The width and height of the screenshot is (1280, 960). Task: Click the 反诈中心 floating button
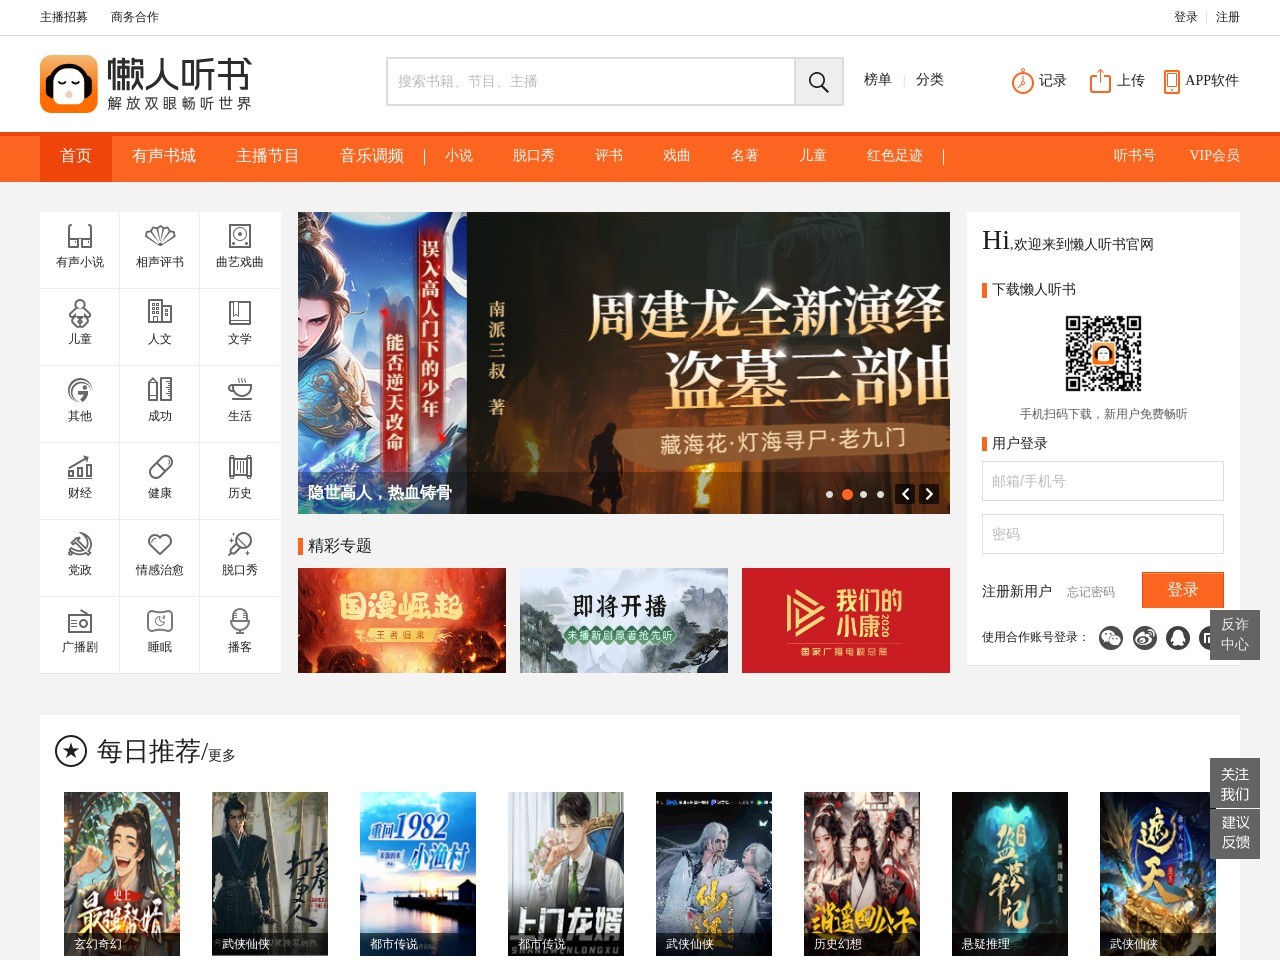(x=1235, y=634)
